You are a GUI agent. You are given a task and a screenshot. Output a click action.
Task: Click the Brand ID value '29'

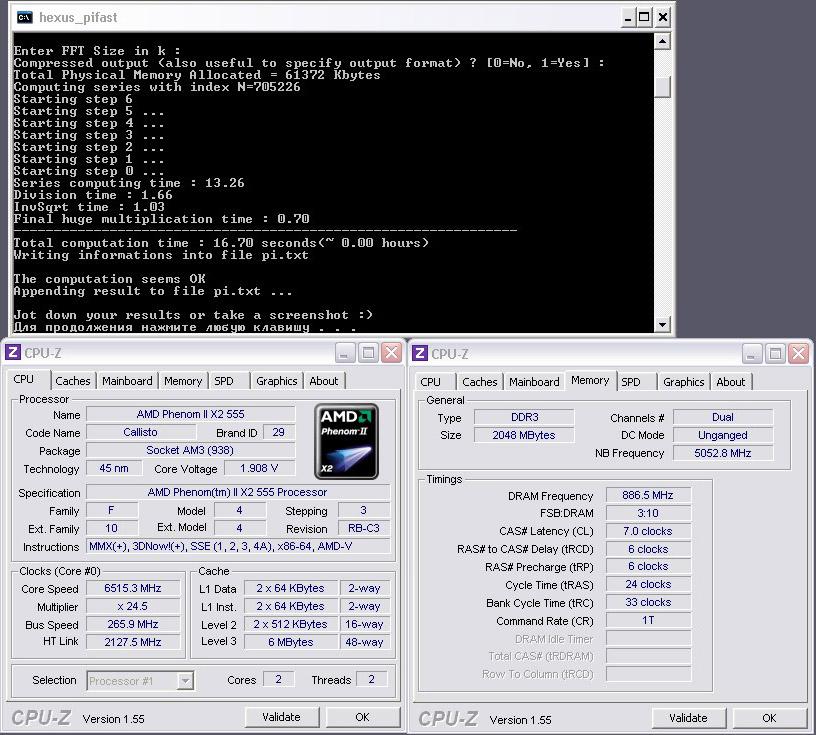[x=279, y=433]
